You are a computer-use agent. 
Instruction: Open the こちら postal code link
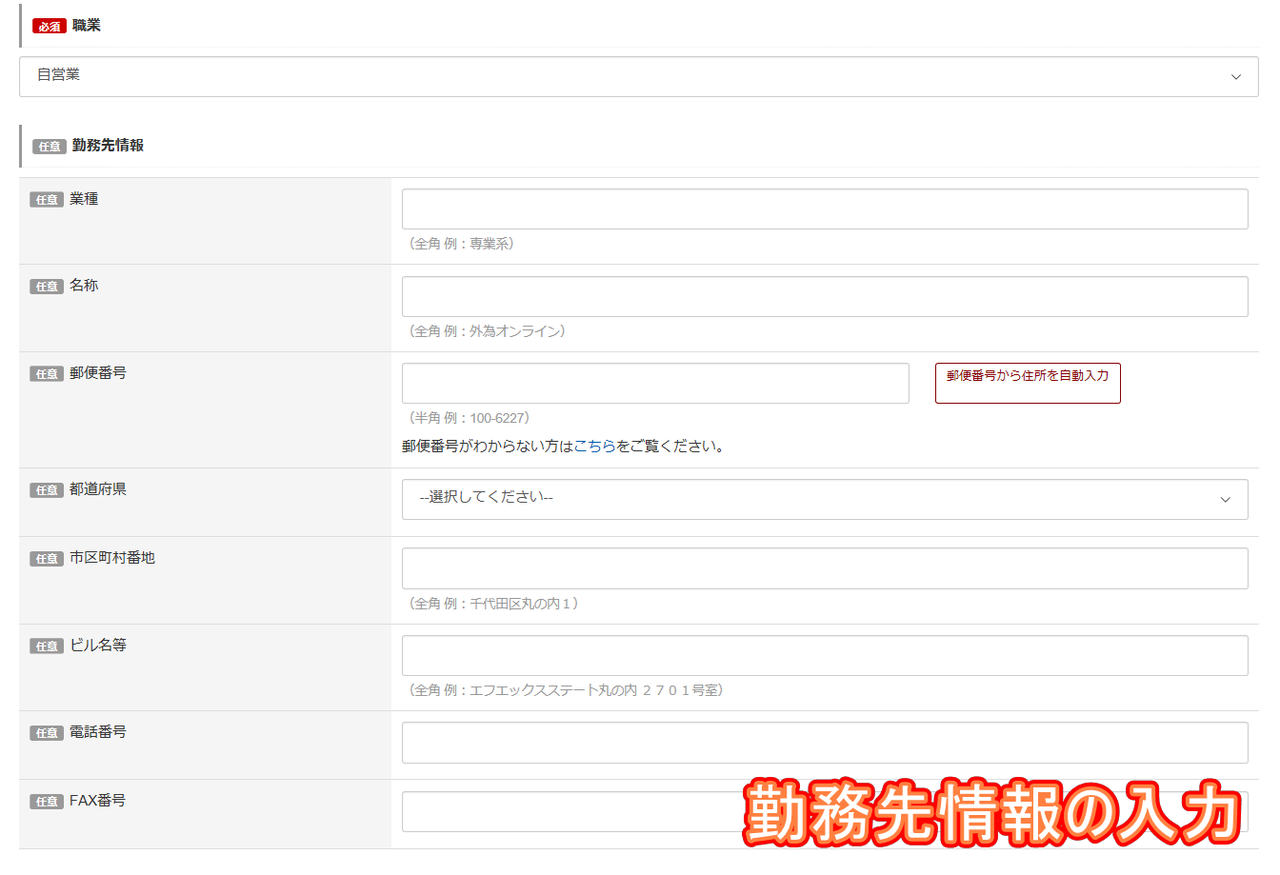point(594,447)
